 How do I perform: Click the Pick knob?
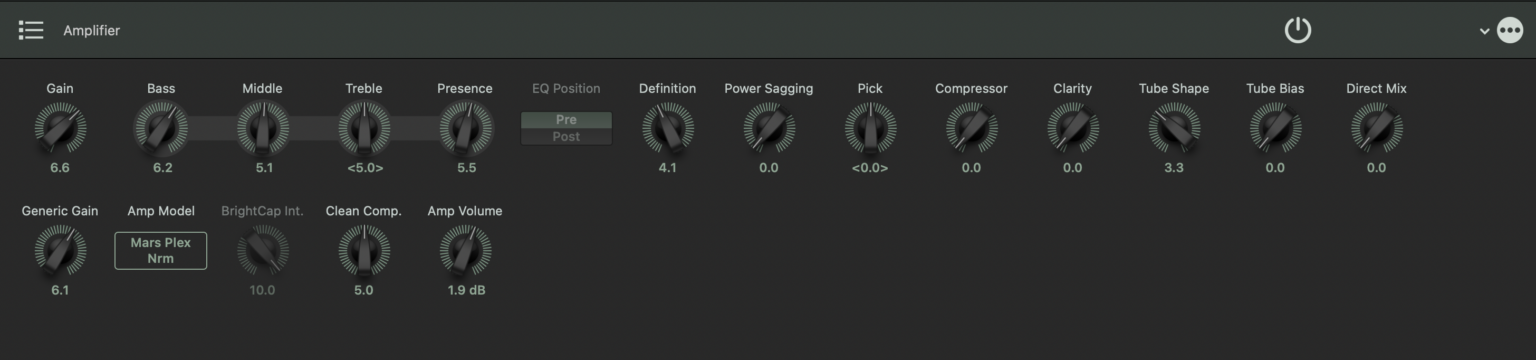pyautogui.click(x=870, y=128)
